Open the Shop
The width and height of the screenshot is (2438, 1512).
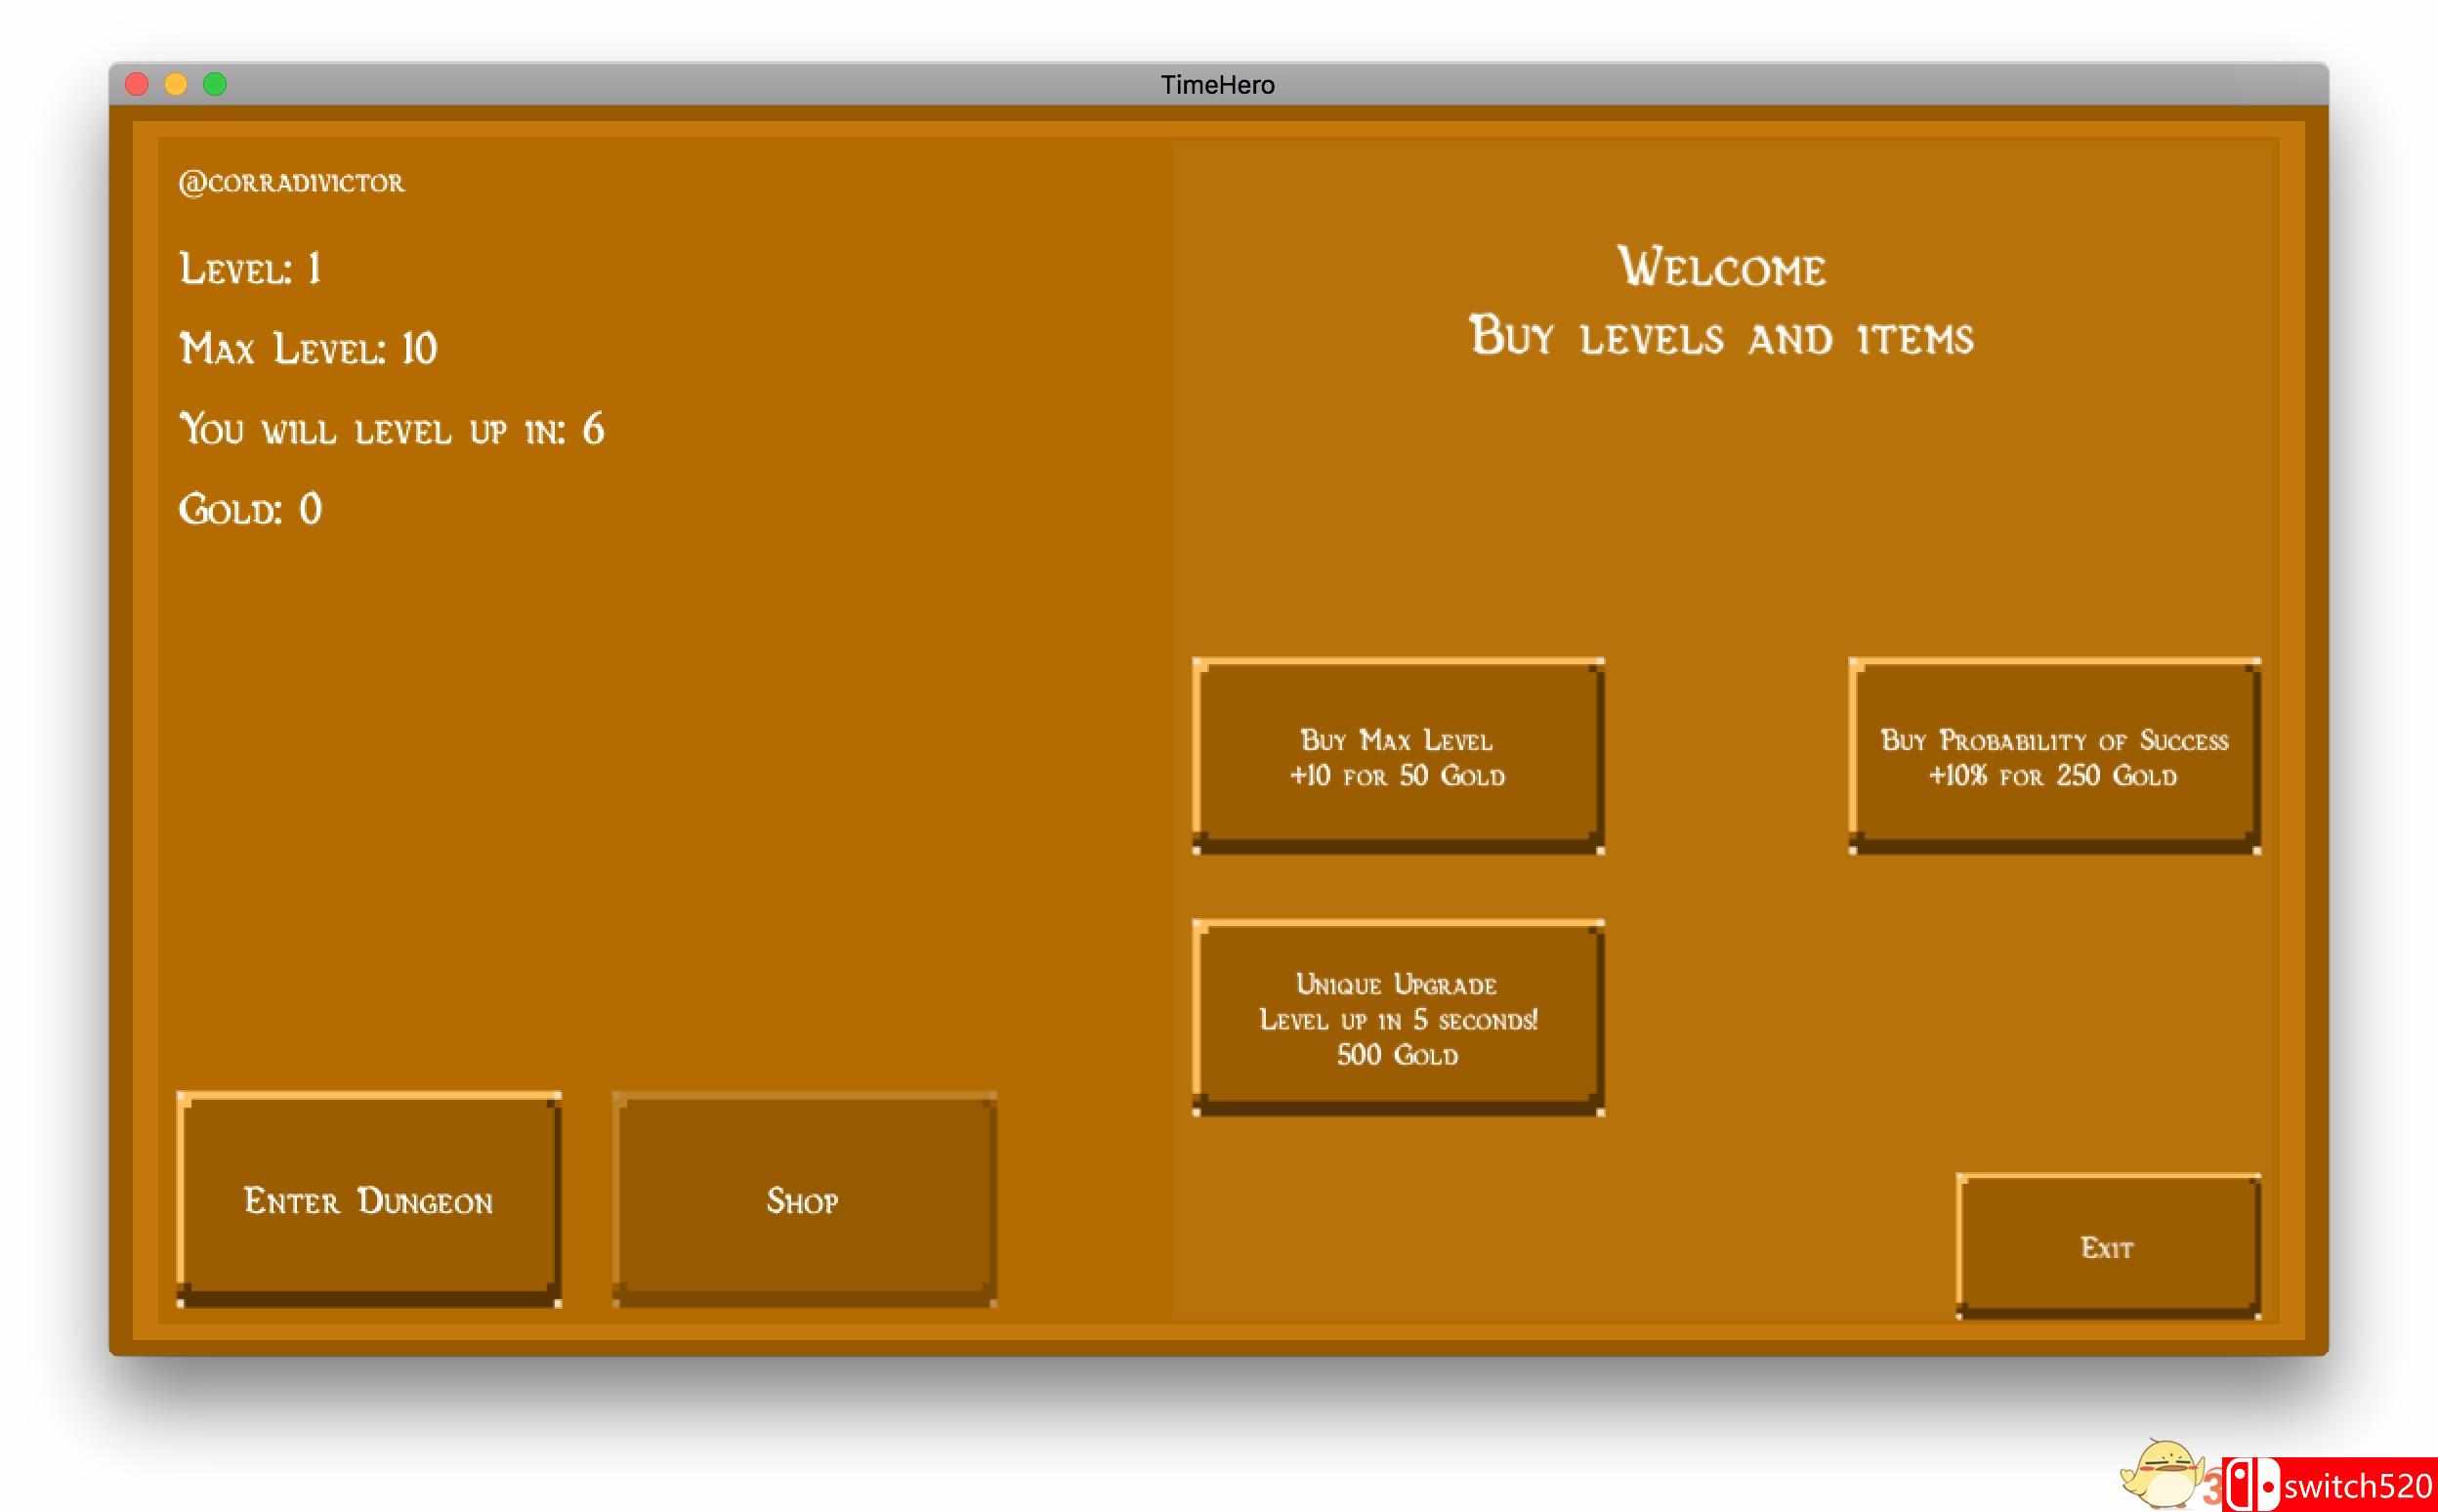(x=803, y=1200)
